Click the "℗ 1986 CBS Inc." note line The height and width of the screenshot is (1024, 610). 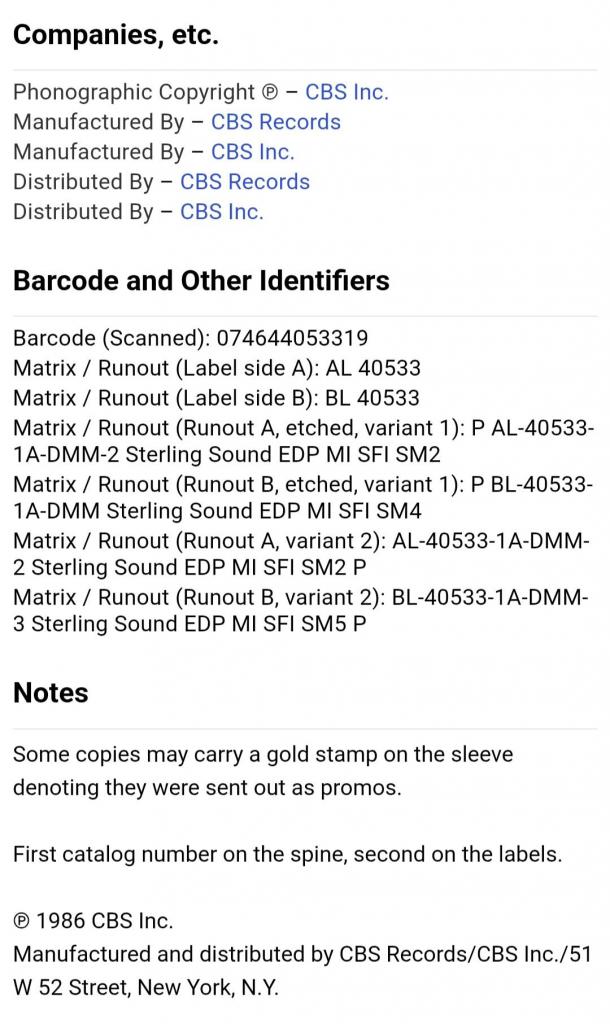(93, 921)
